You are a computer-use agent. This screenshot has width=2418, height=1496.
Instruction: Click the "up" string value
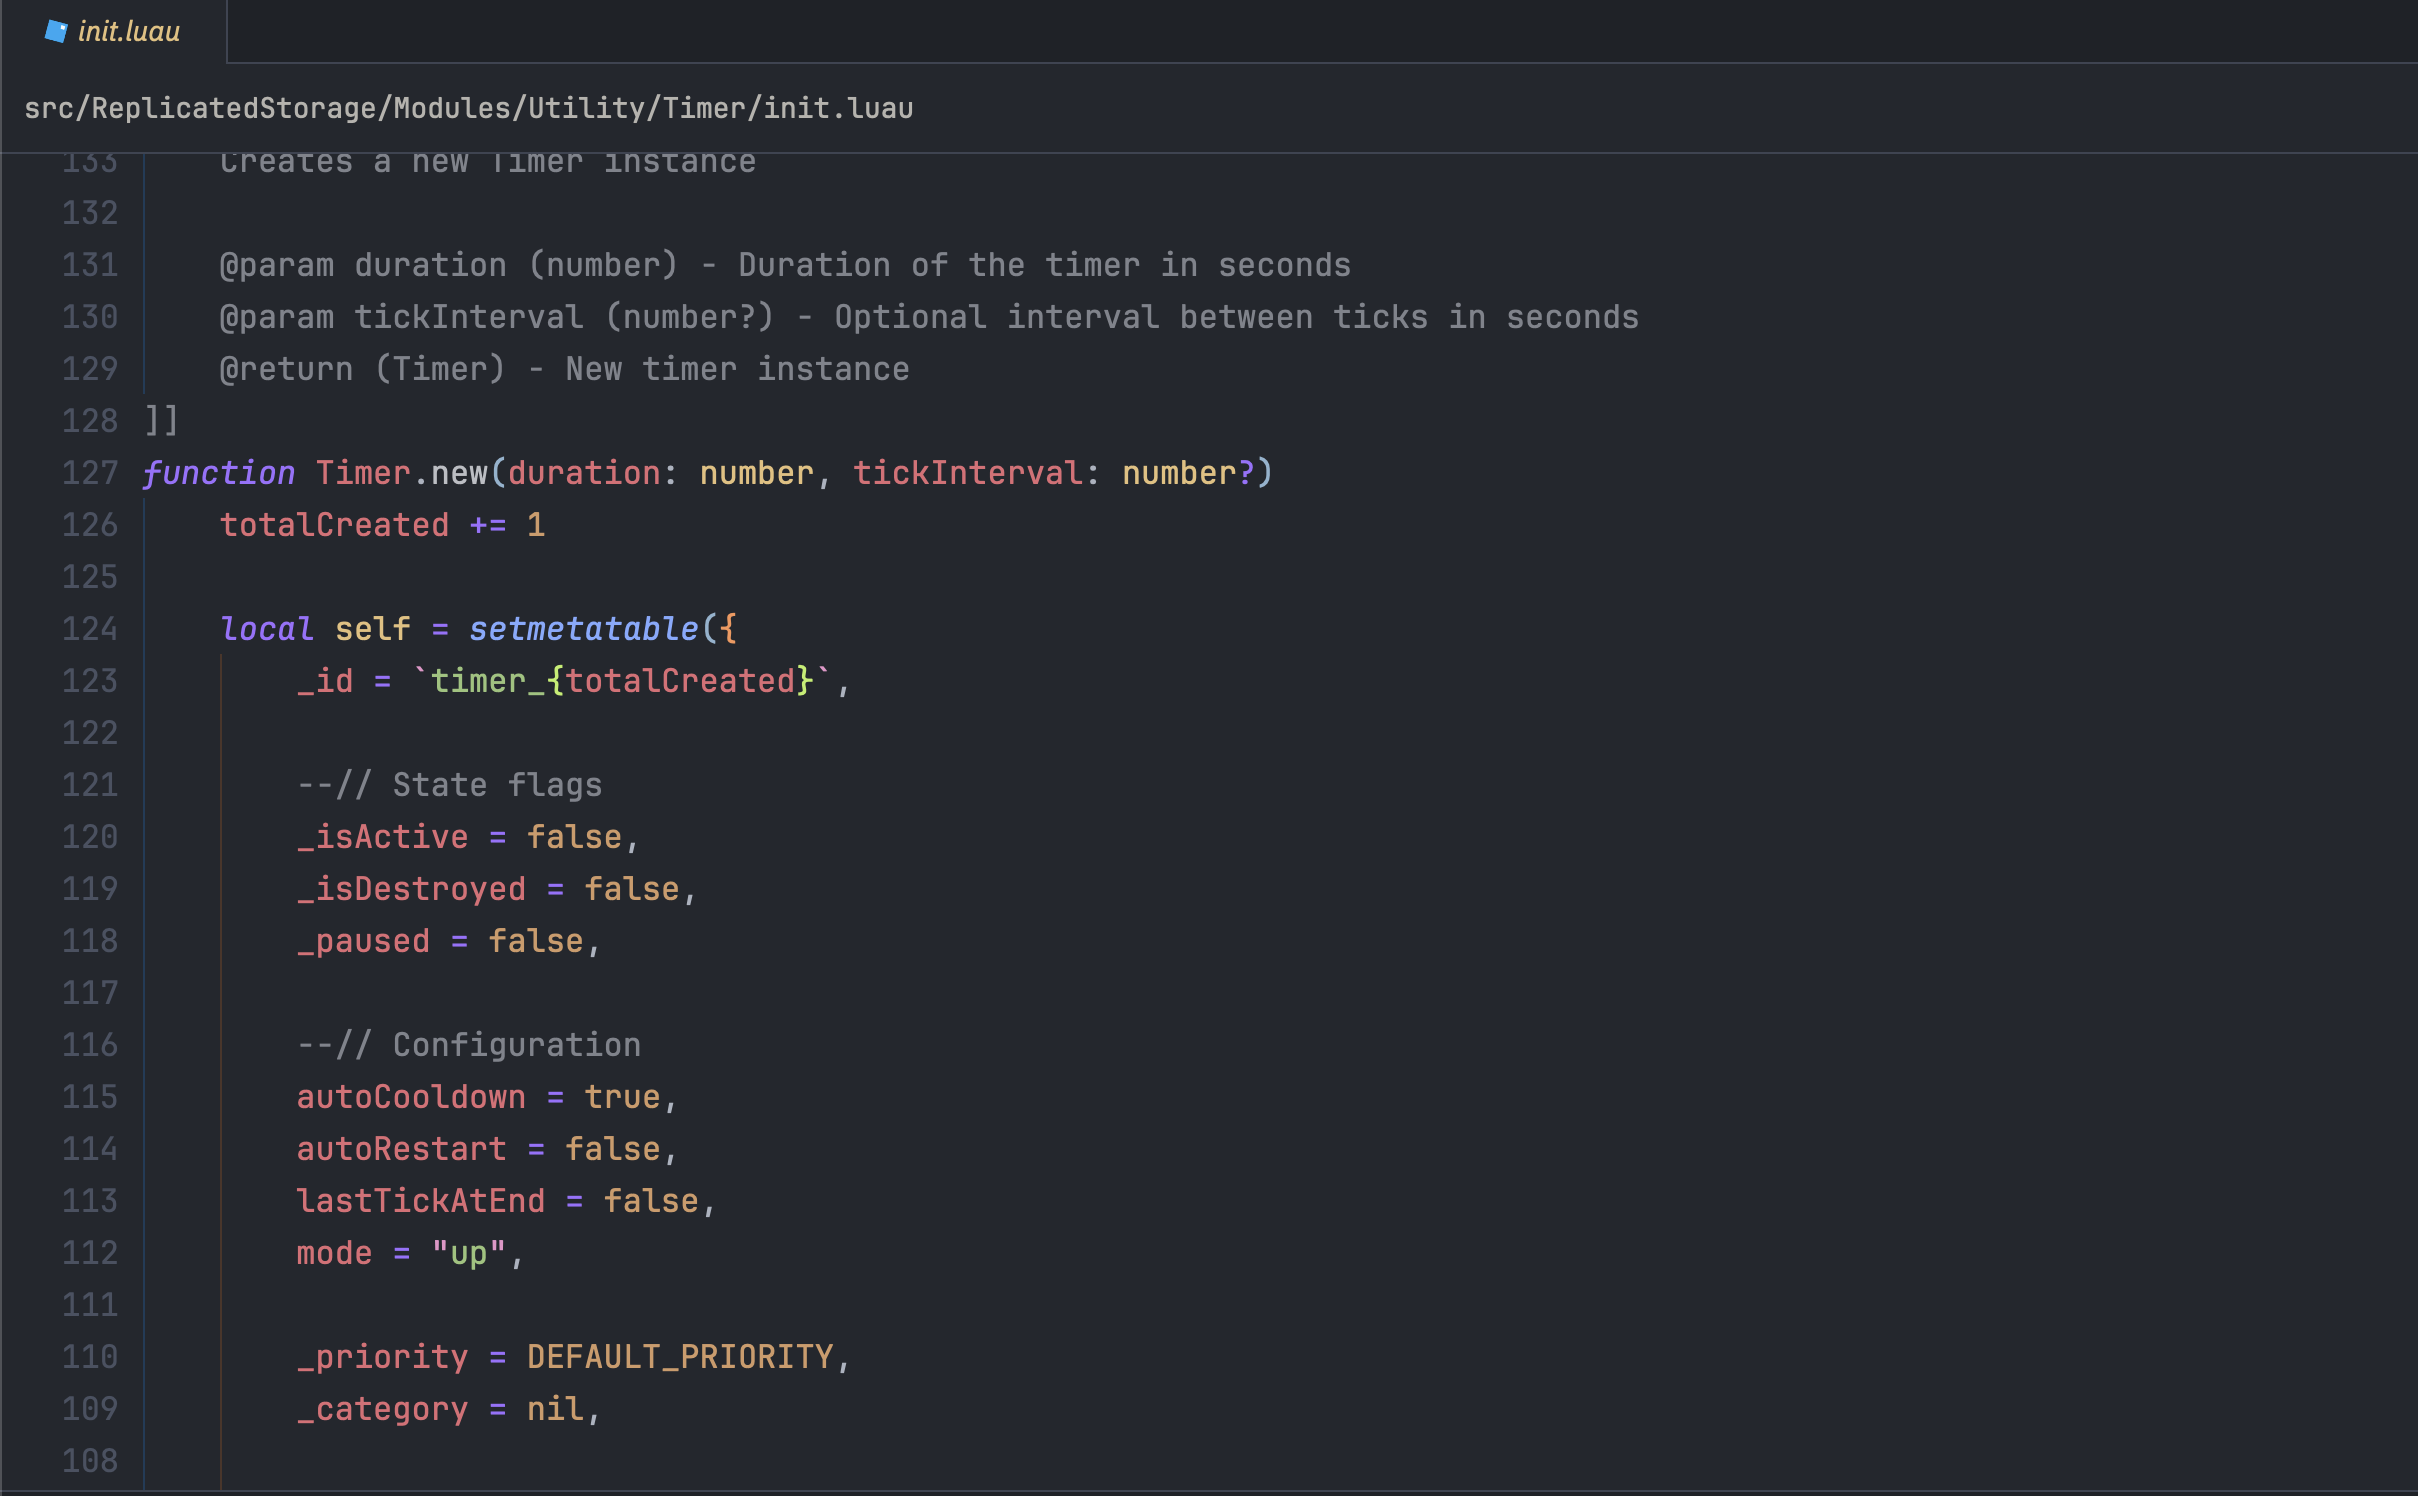(x=469, y=1253)
